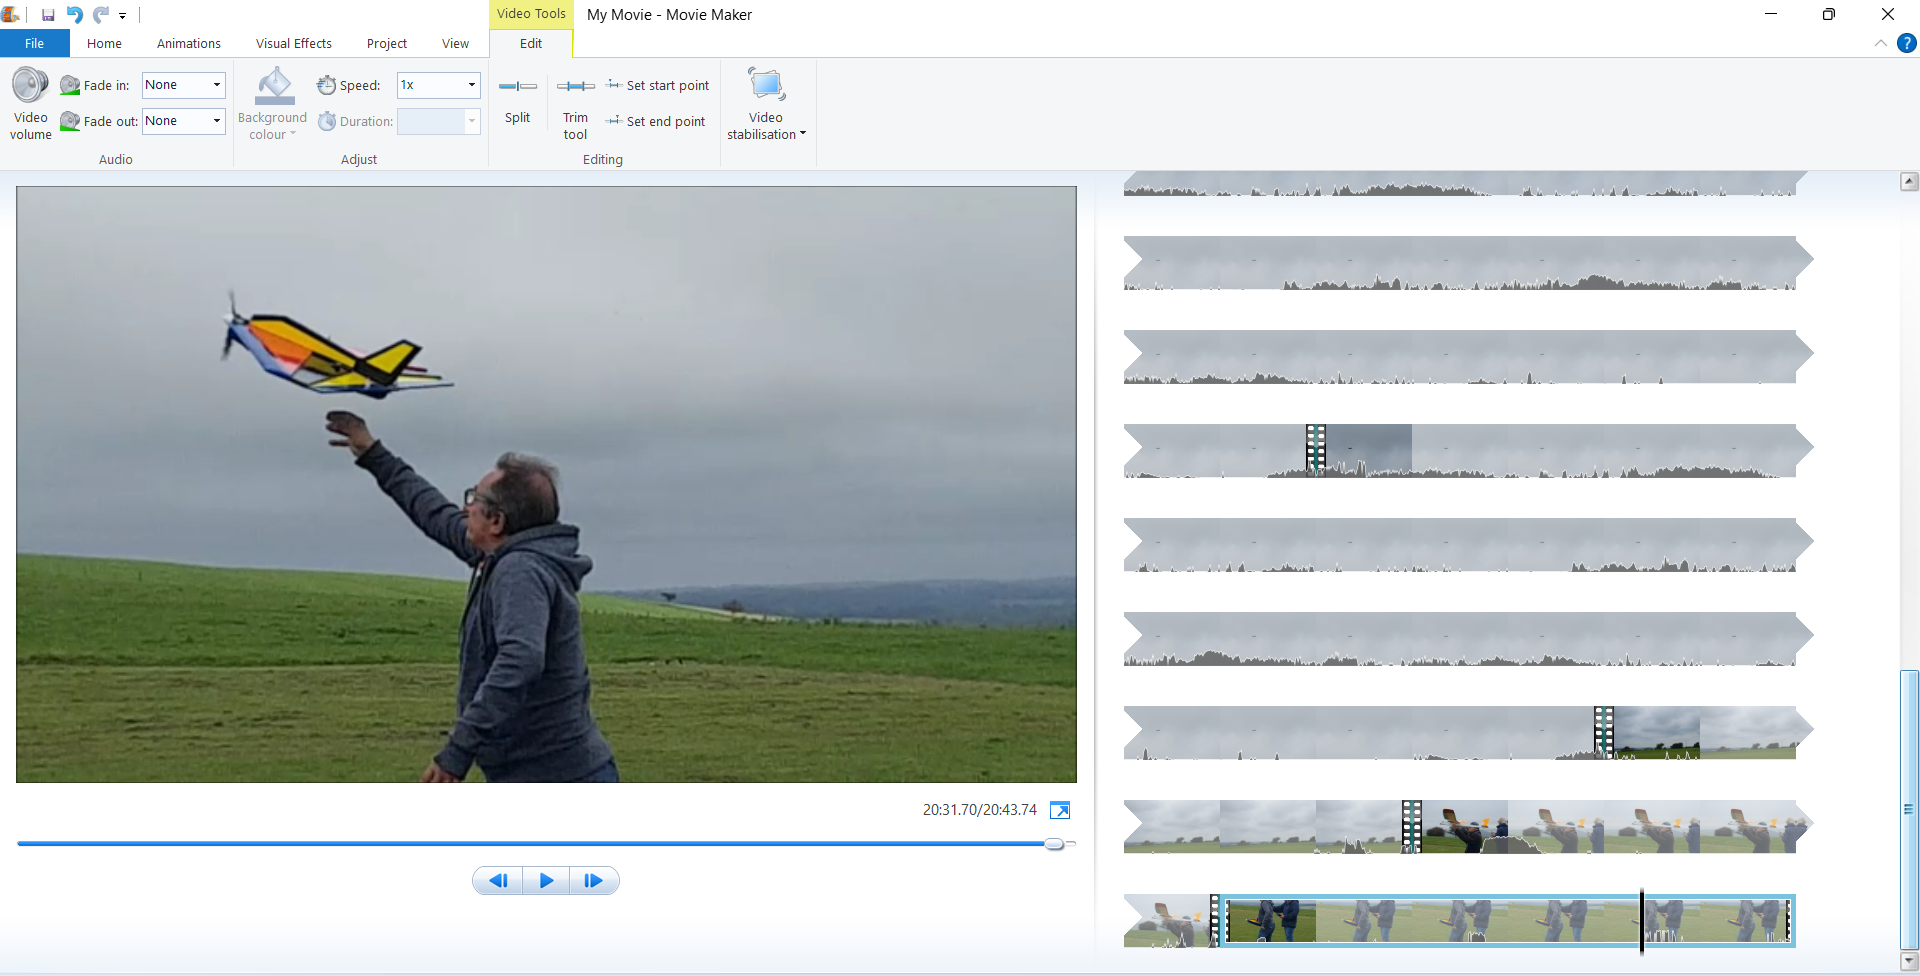Click Set end point
This screenshot has width=1920, height=976.
pyautogui.click(x=656, y=121)
